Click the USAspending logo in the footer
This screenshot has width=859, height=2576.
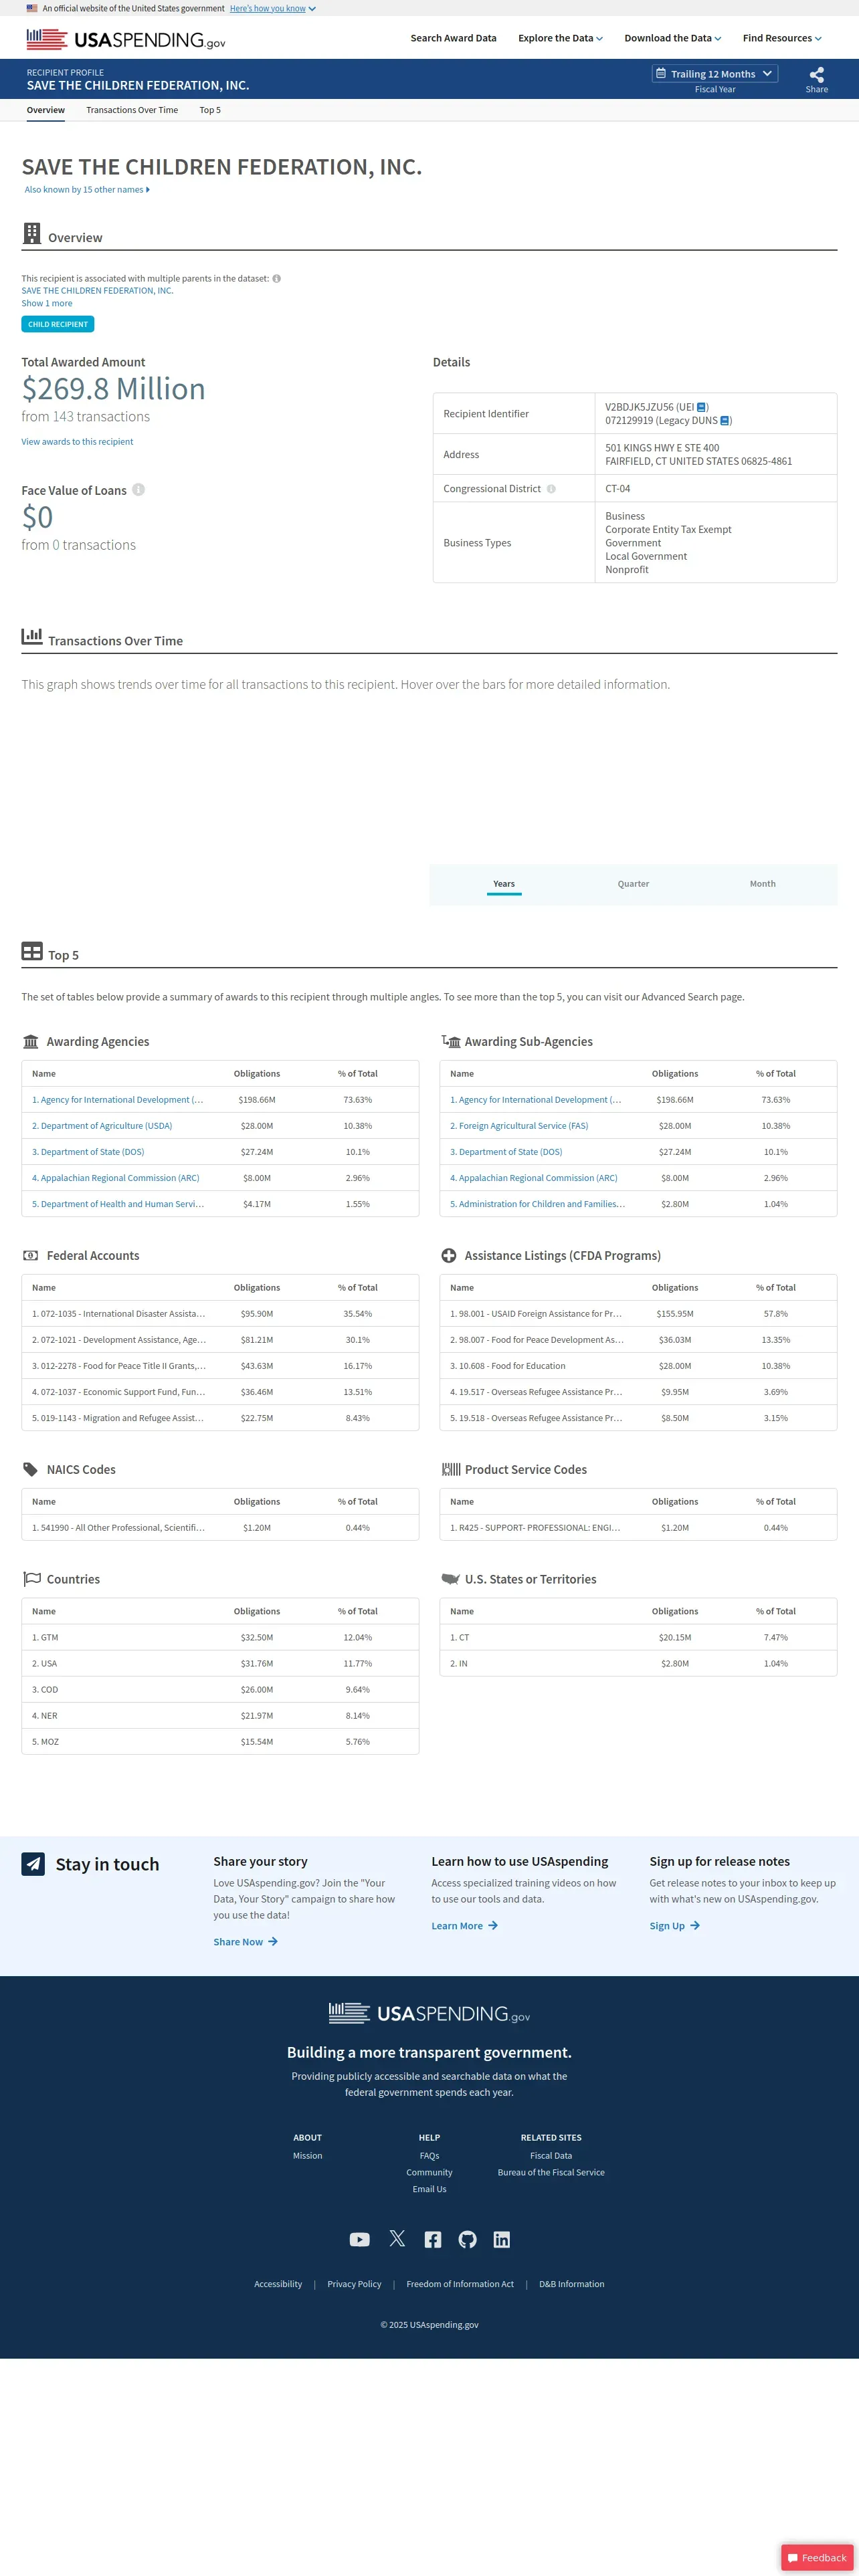pyautogui.click(x=429, y=2013)
